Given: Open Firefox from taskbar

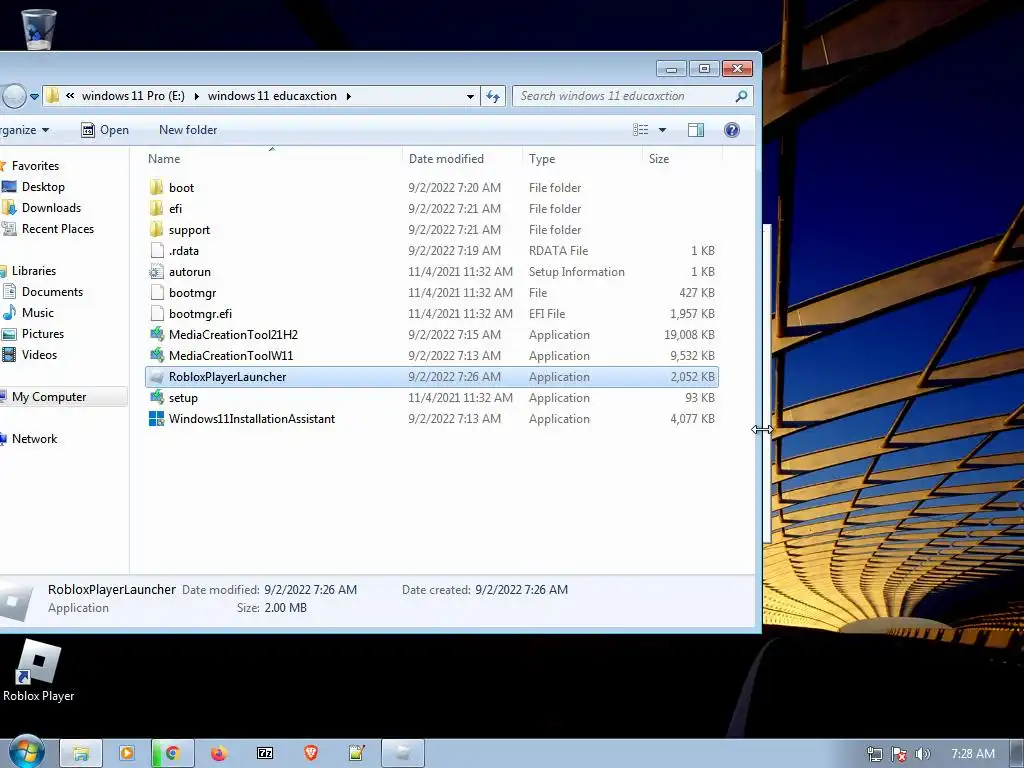Looking at the screenshot, I should point(219,754).
